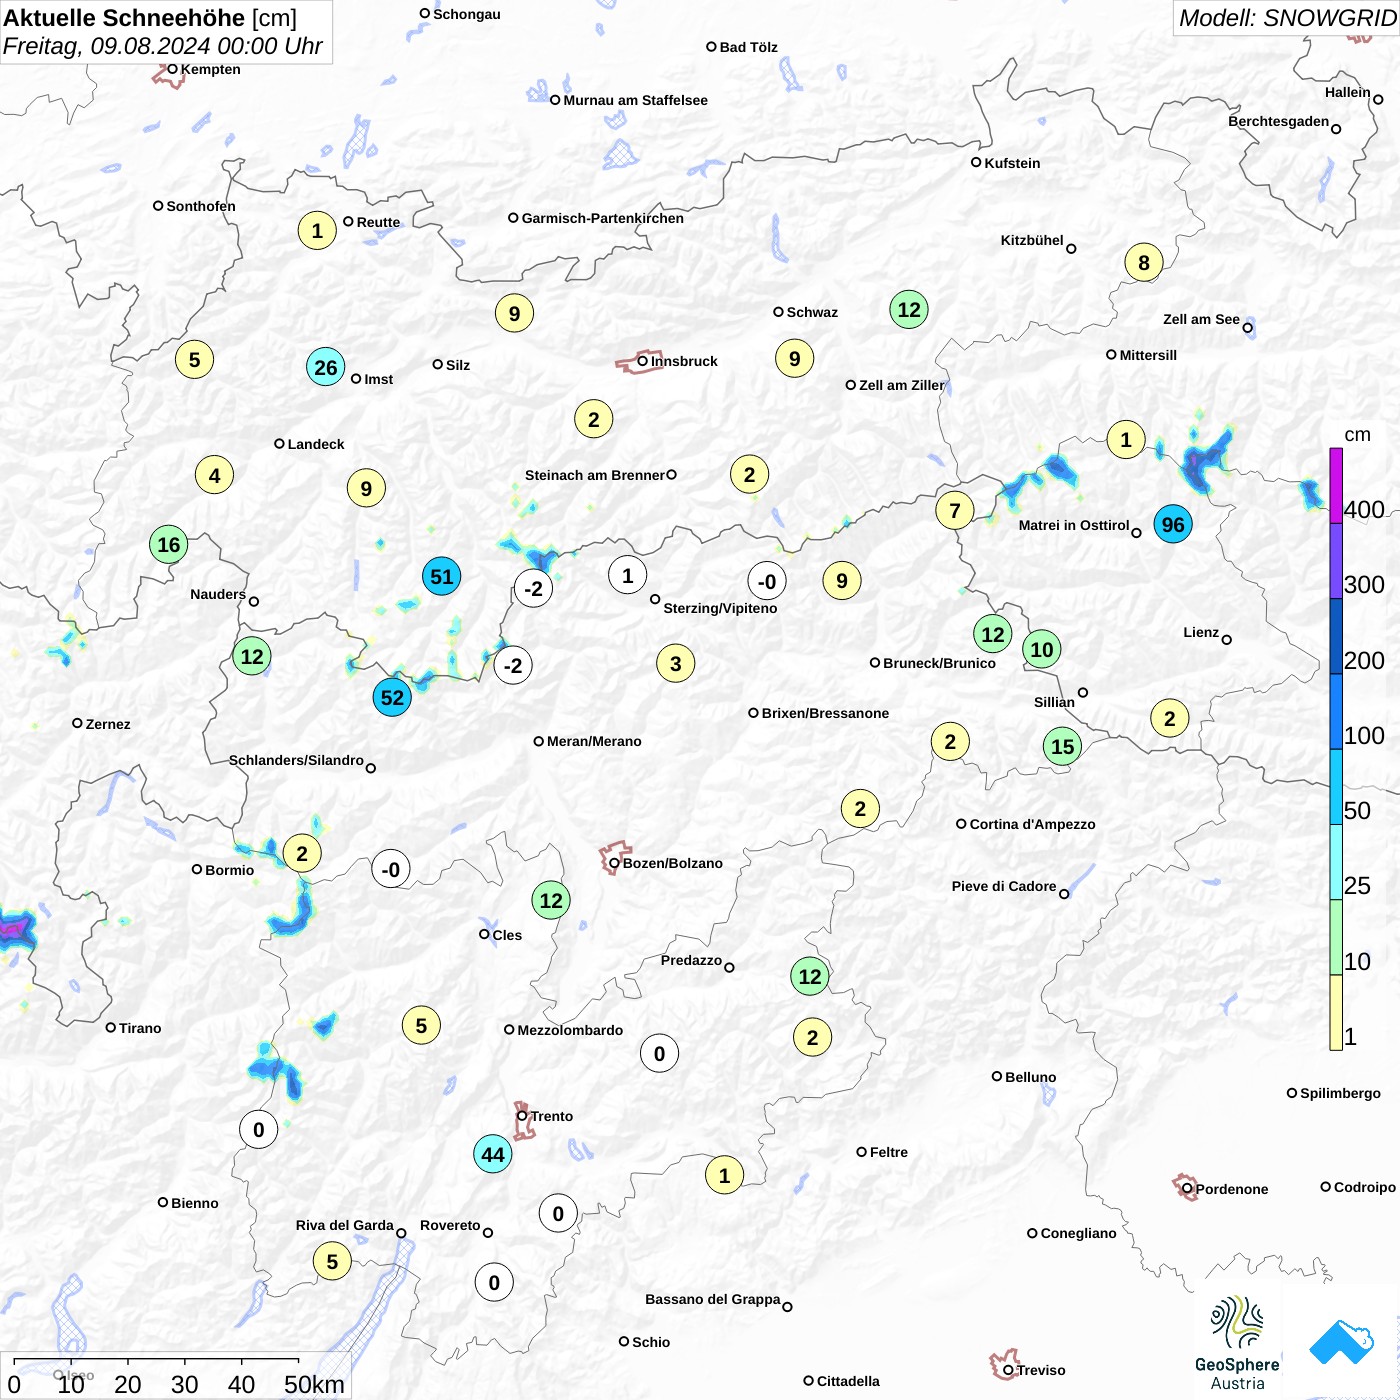Click the Cittadella label
Screen dimensions: 1400x1400
pos(848,1381)
